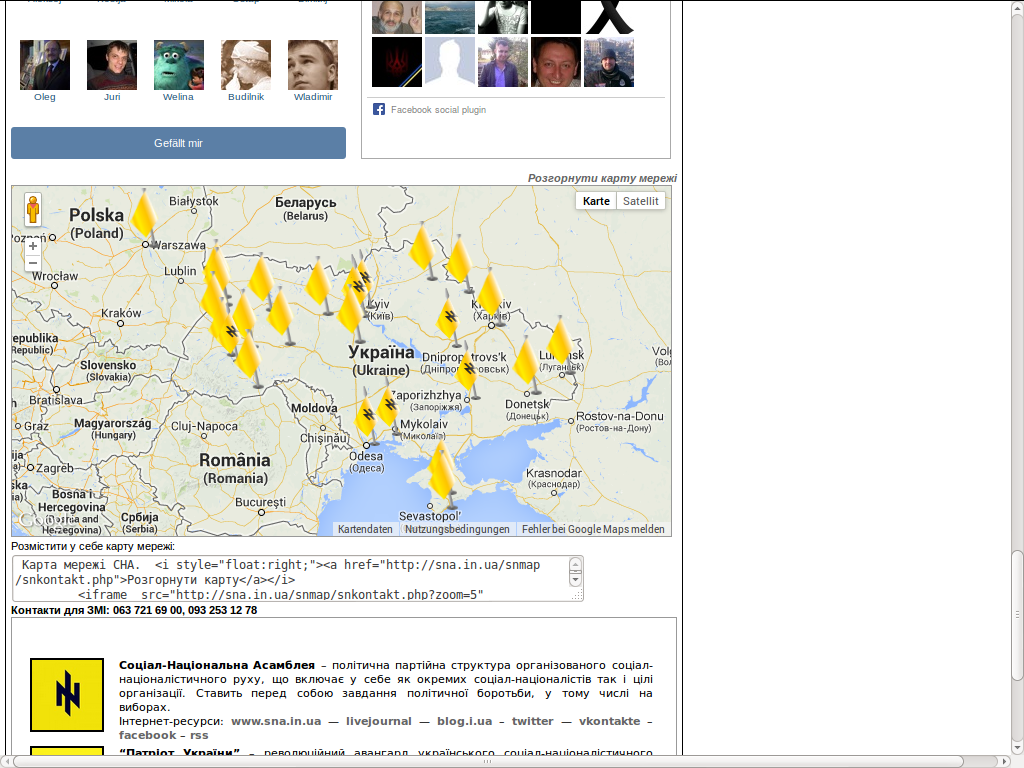Click the yellow flag marker near Sevastopol
This screenshot has height=768, width=1024.
click(x=441, y=474)
